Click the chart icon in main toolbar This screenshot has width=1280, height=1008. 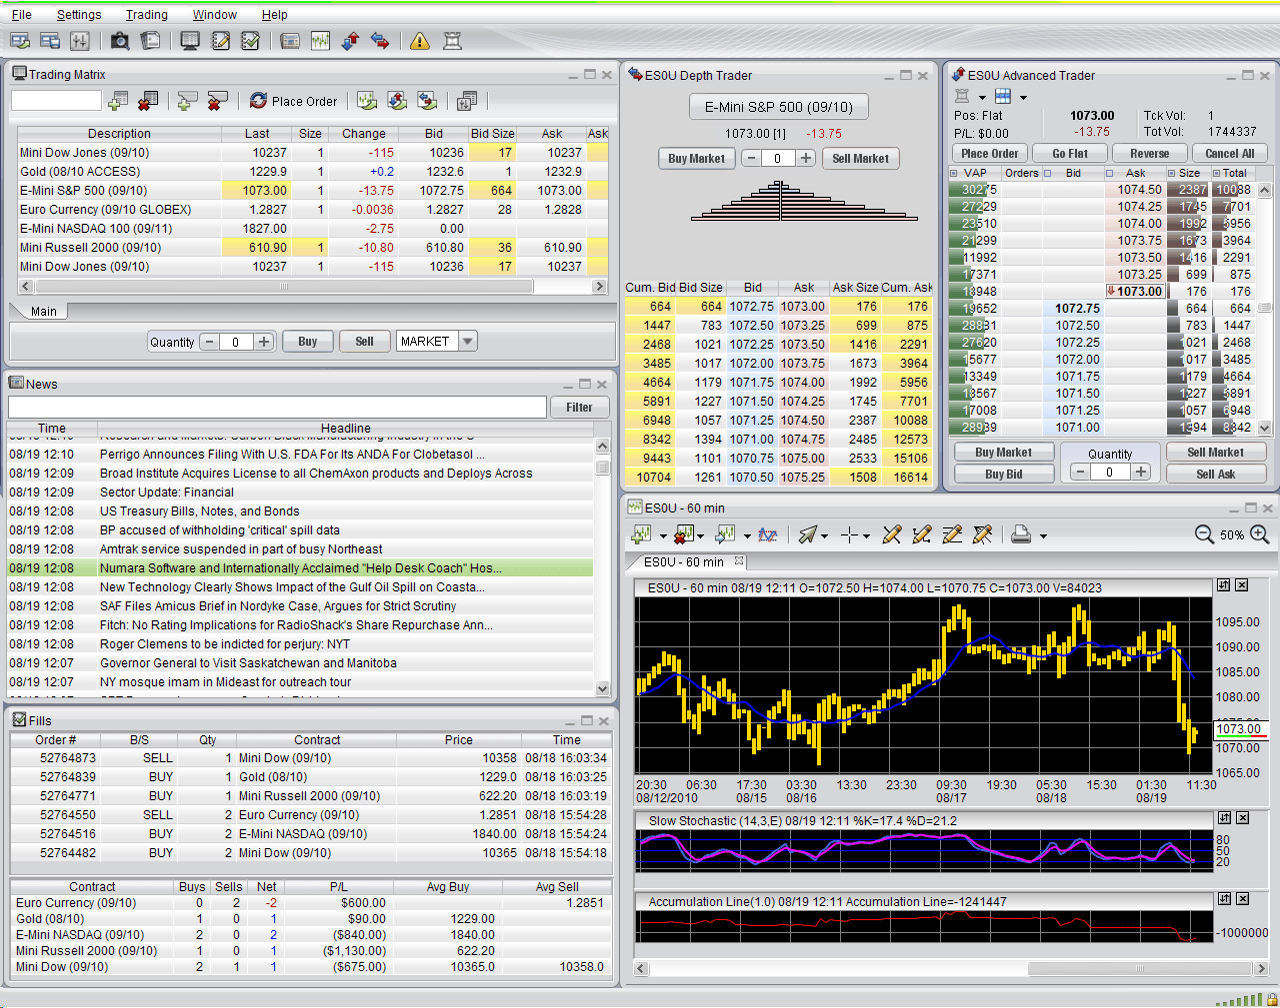320,41
